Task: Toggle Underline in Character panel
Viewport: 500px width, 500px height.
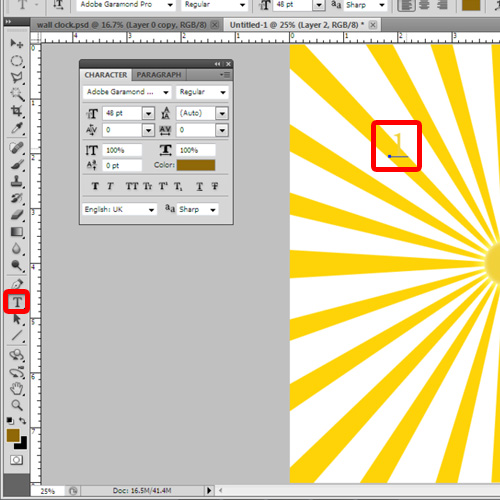Action: 199,186
